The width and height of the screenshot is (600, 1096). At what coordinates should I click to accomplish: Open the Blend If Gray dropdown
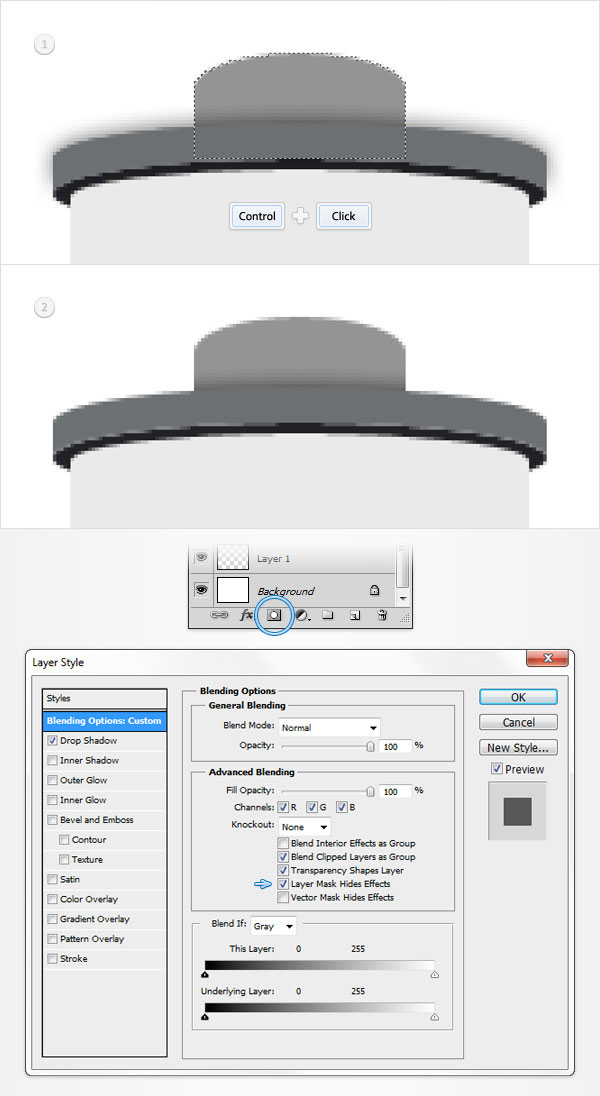point(274,925)
